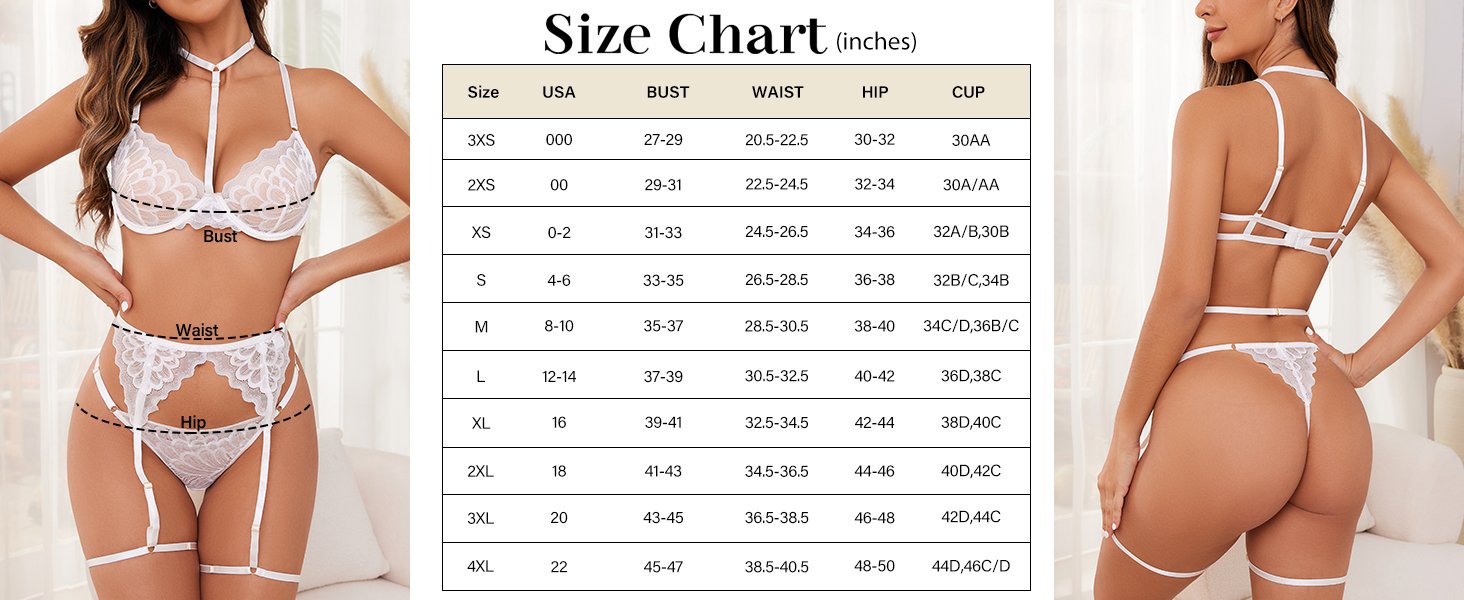Select the 'WAIST' column header
1464x600 pixels.
778,92
